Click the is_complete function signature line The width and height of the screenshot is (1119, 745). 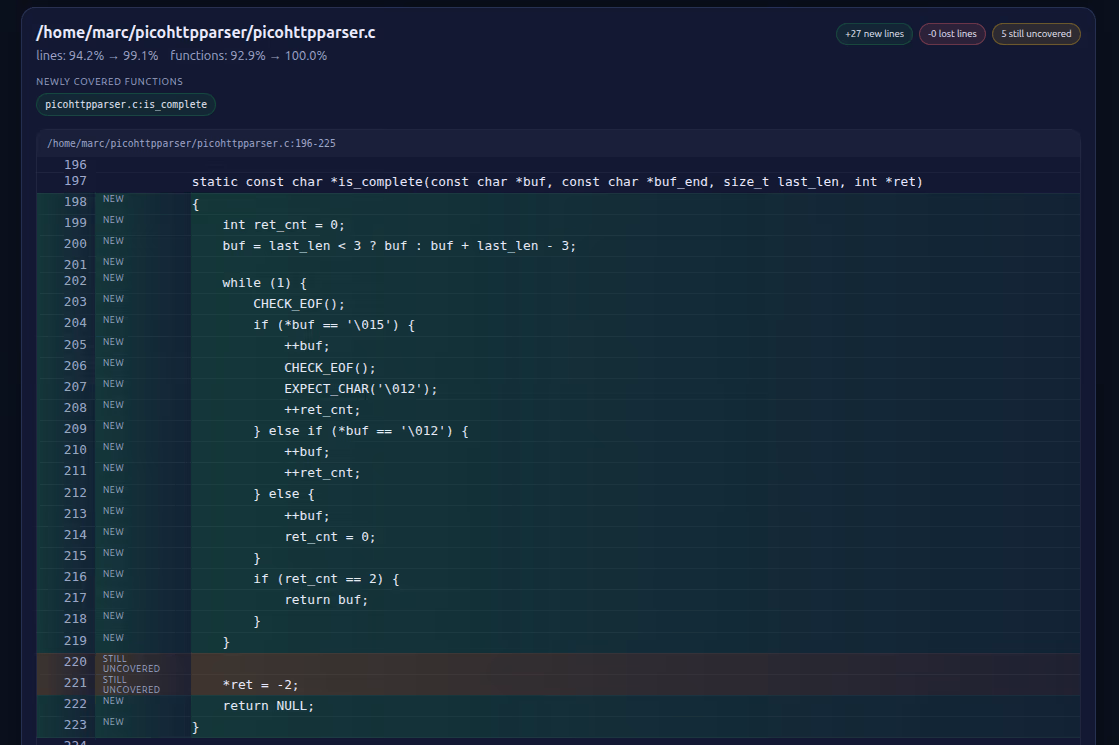point(556,182)
